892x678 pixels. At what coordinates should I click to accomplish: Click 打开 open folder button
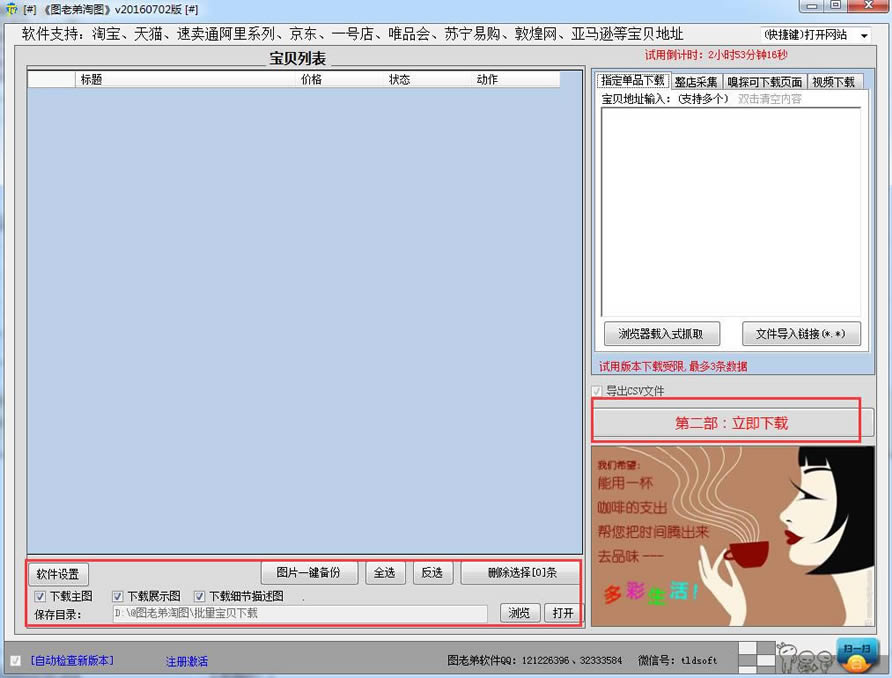(x=563, y=613)
